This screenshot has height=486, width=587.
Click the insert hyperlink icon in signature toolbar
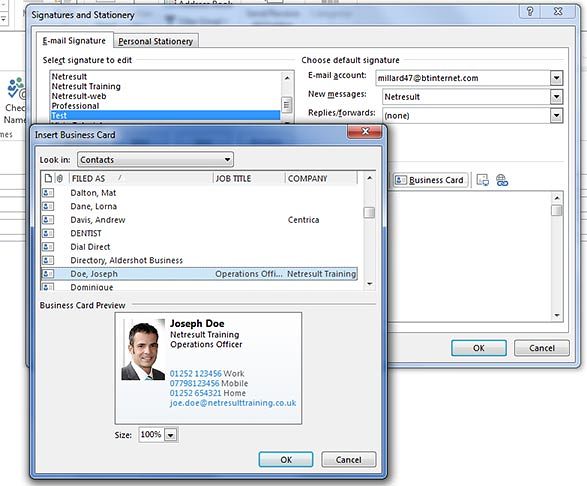click(502, 180)
